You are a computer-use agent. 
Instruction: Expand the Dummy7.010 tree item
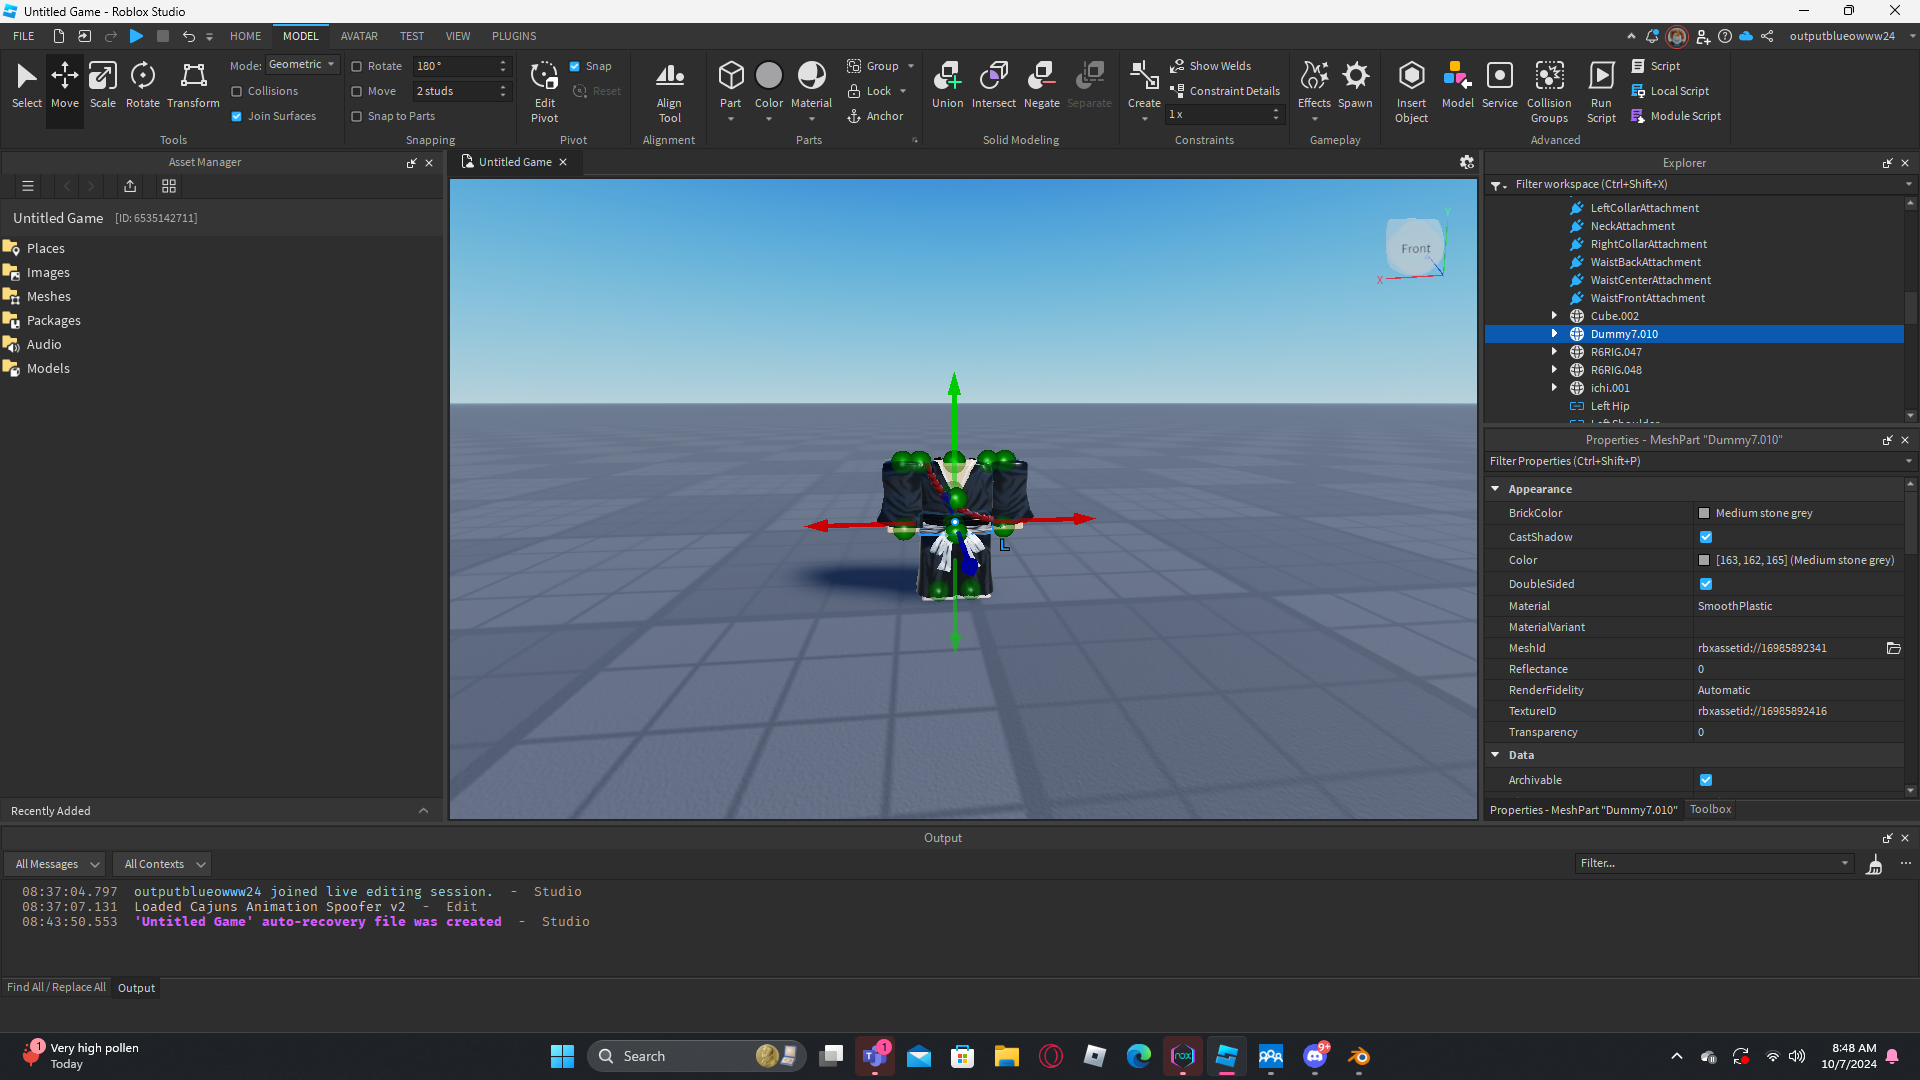pos(1554,334)
